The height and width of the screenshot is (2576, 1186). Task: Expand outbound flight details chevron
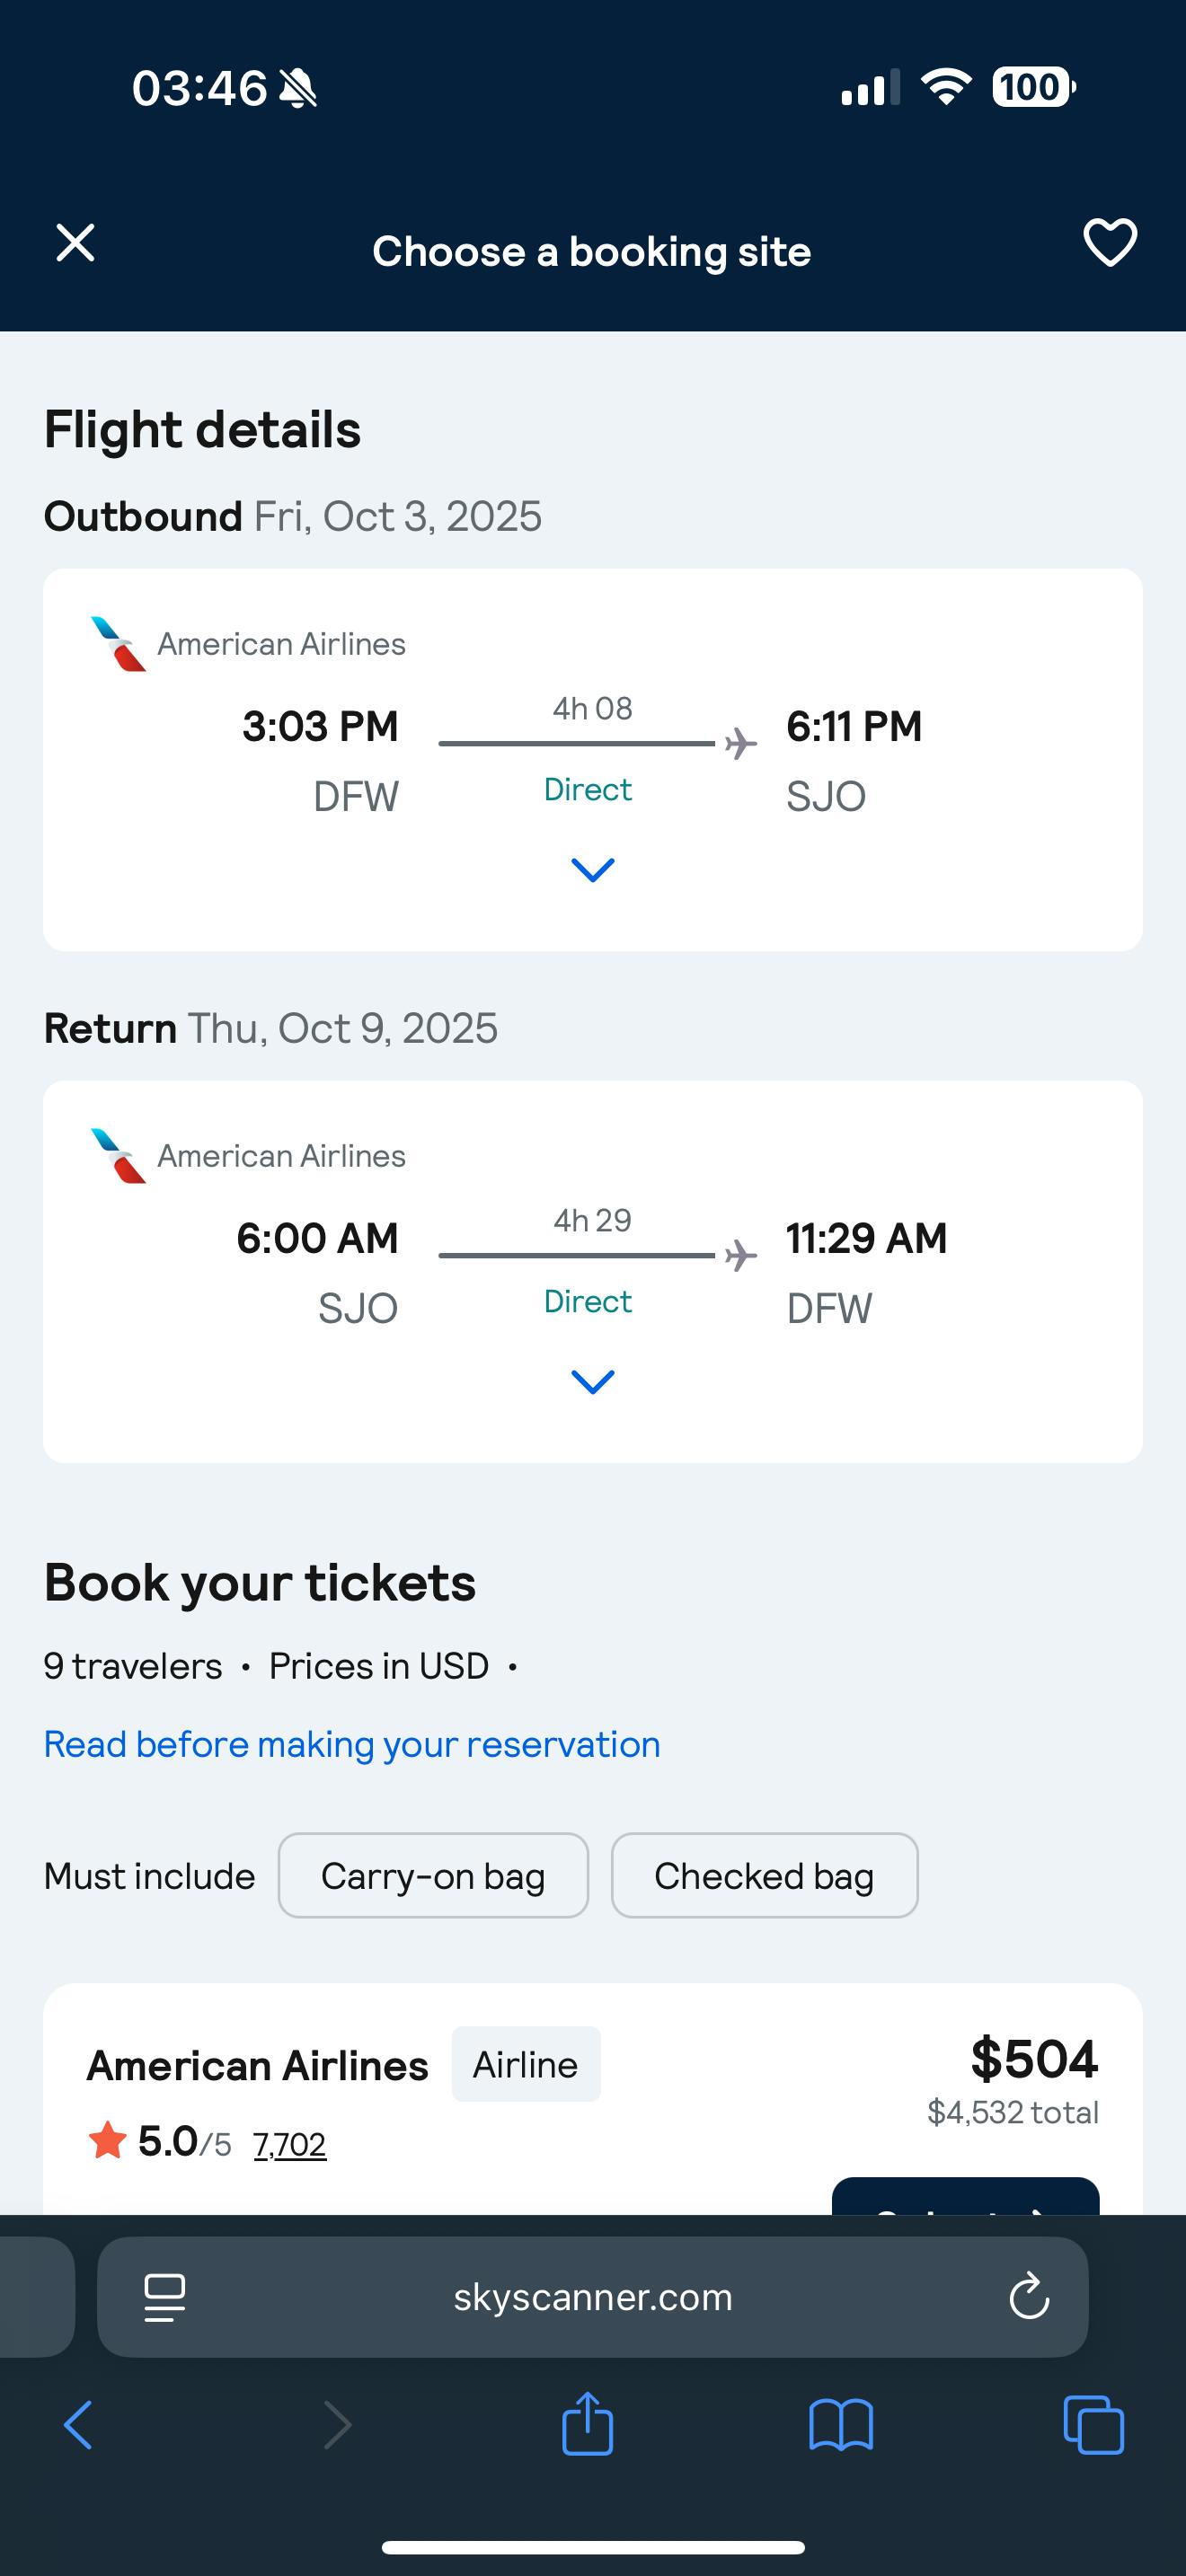point(592,870)
